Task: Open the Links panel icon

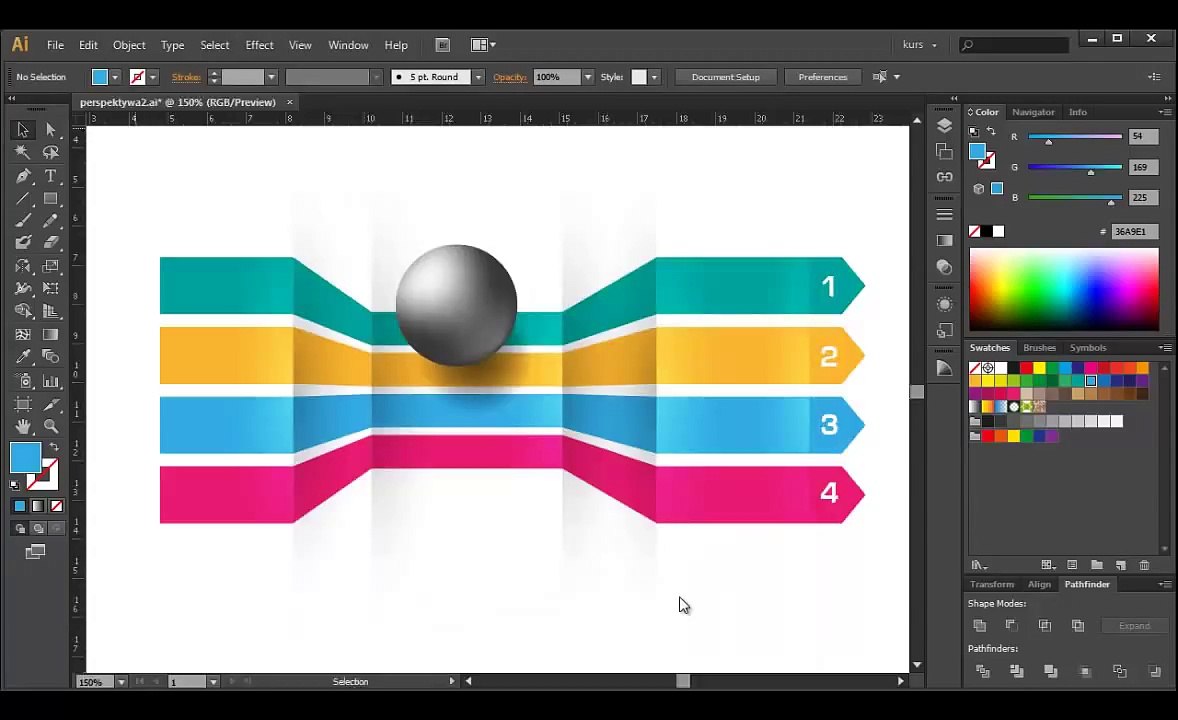Action: point(944,177)
